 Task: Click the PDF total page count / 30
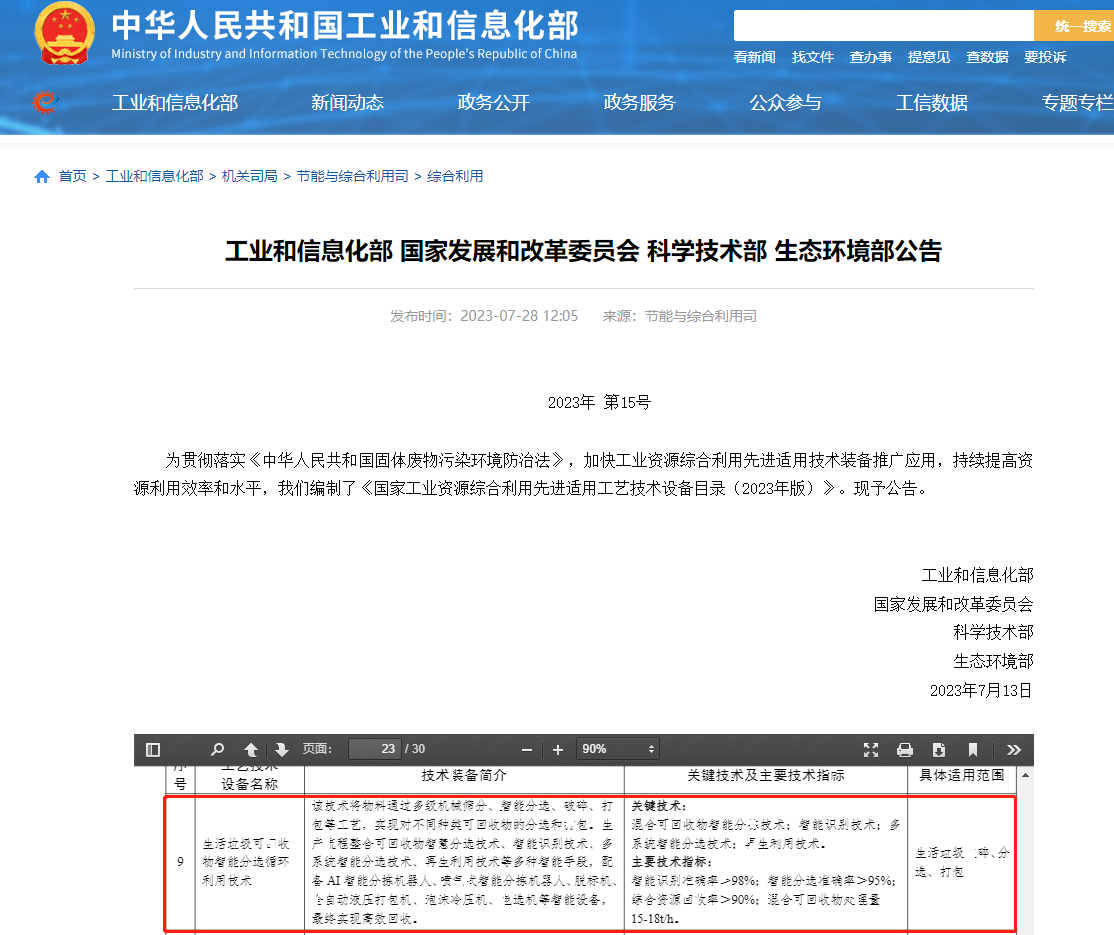pos(415,749)
